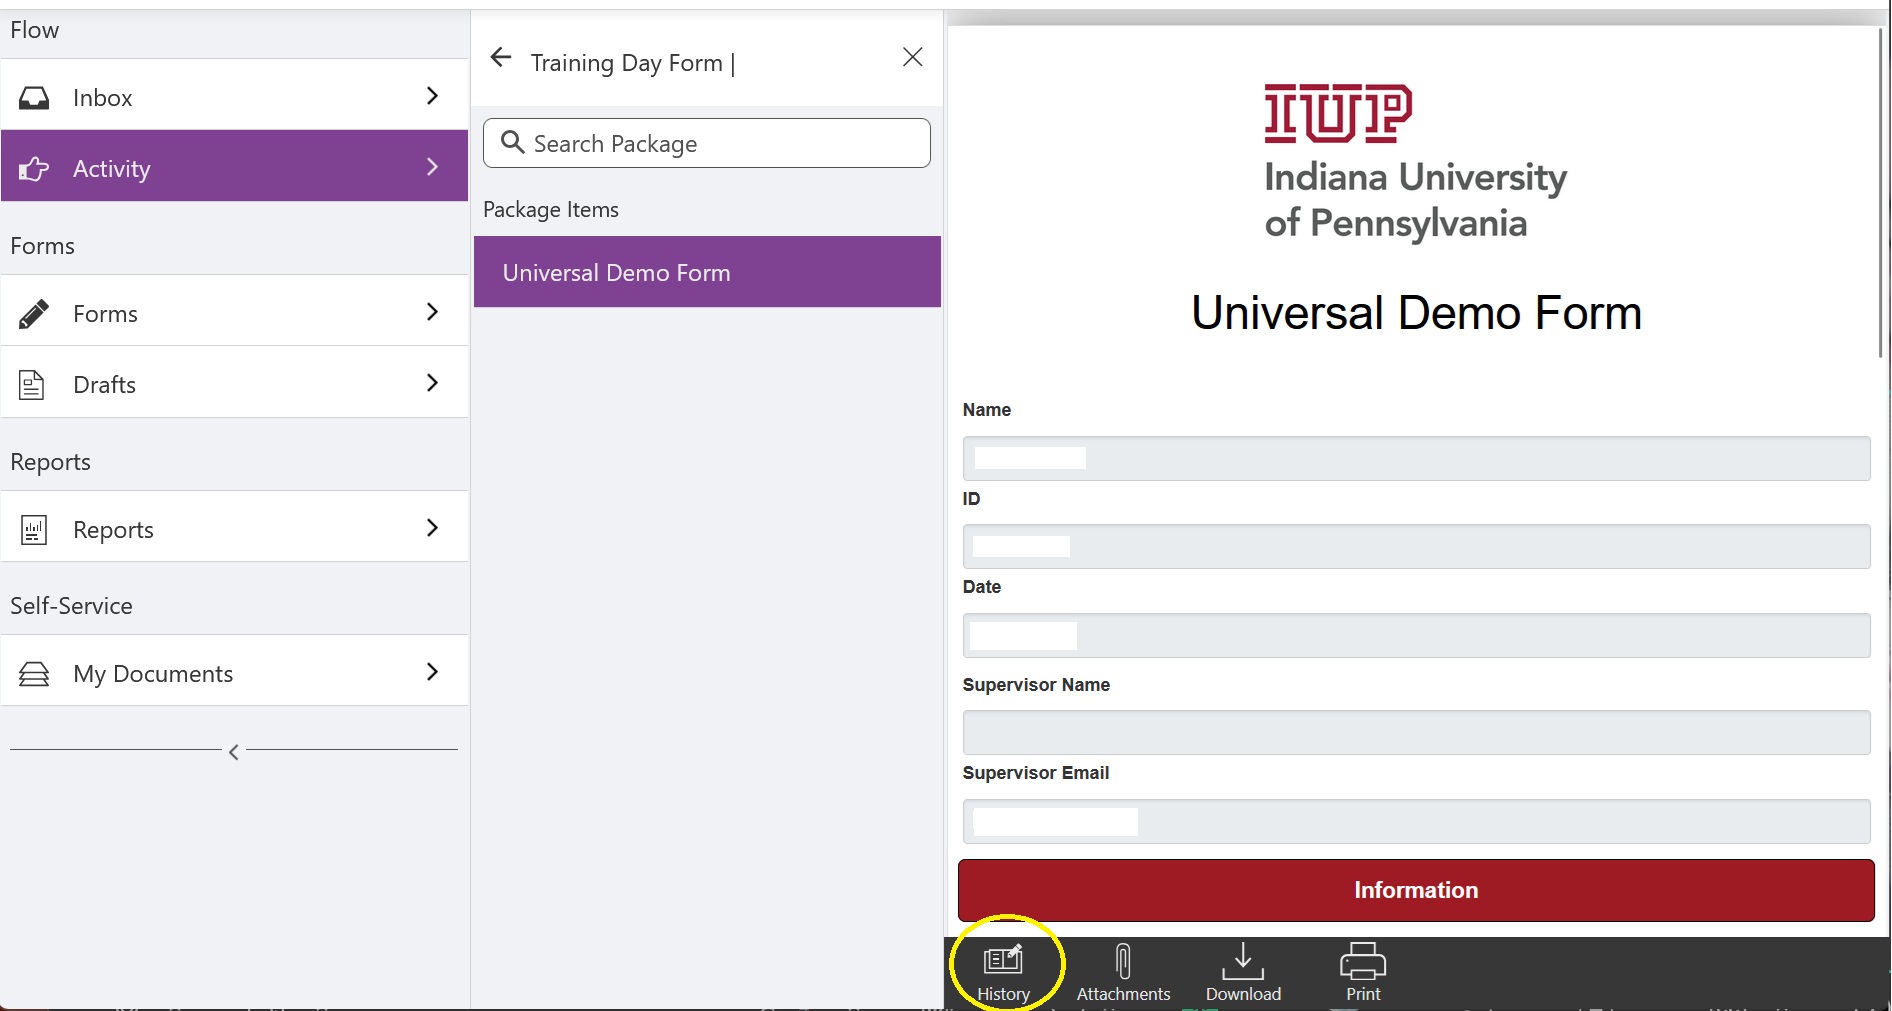Click the Date input field
Screen dimensions: 1892x1011
(x=1415, y=636)
